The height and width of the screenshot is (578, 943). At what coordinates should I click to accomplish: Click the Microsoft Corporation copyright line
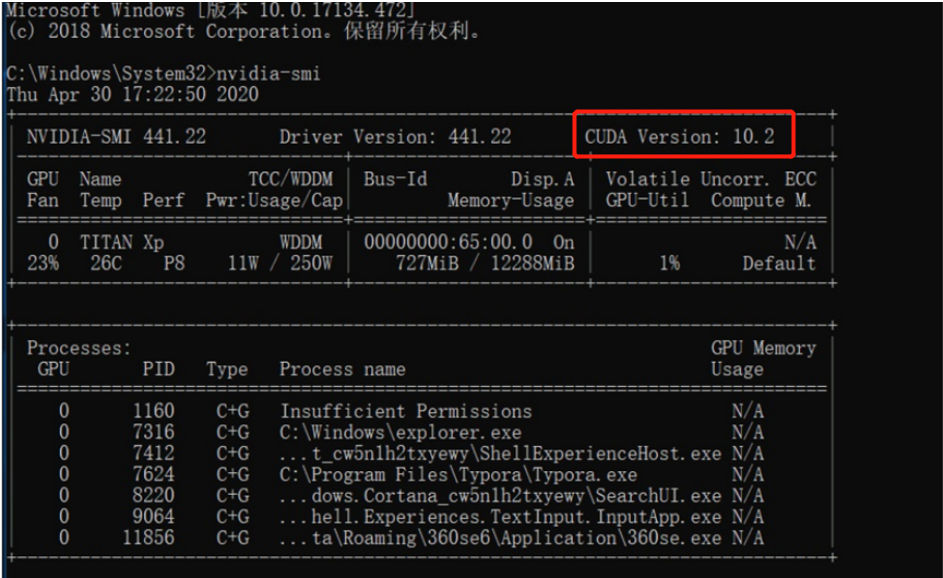point(243,31)
